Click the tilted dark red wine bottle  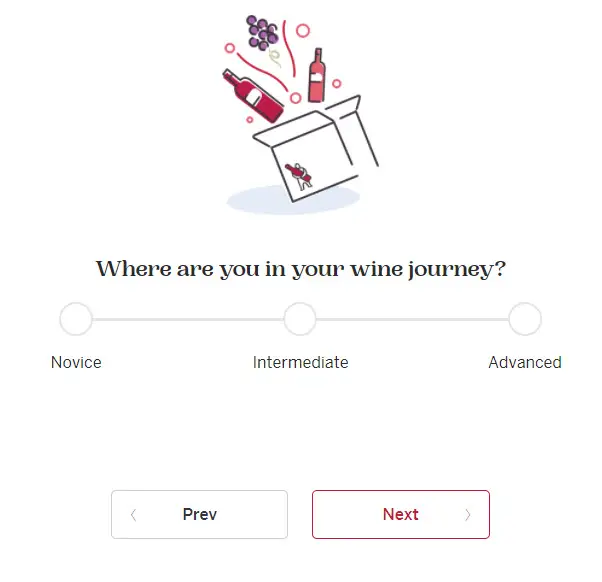(253, 96)
